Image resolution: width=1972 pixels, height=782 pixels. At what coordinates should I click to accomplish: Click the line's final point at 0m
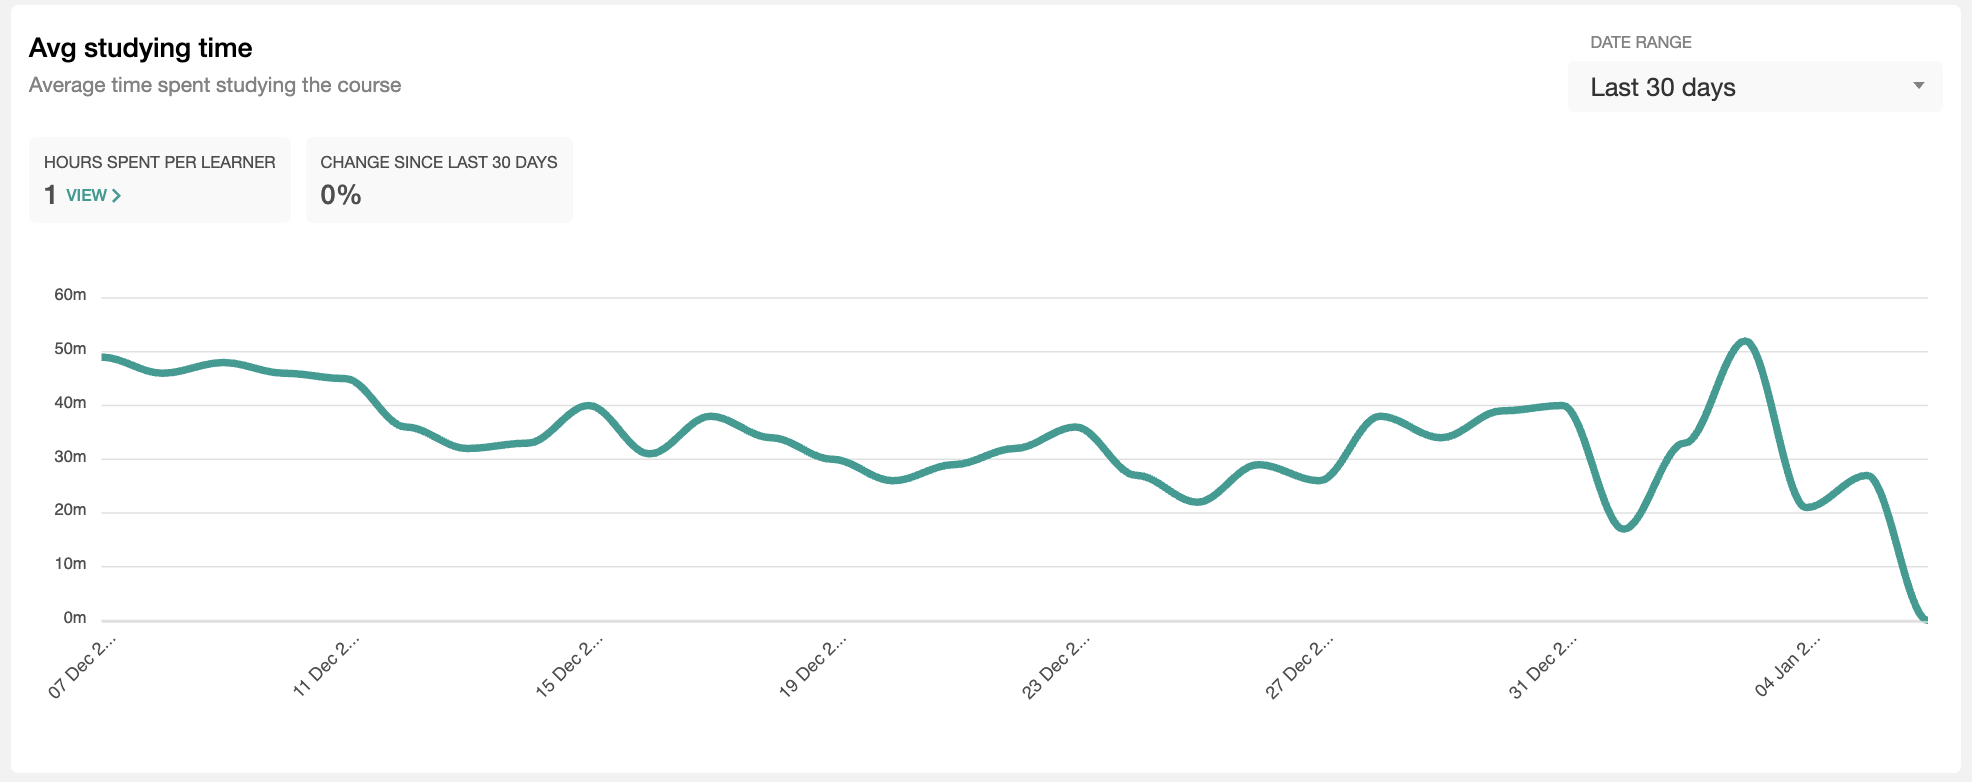(x=1925, y=619)
